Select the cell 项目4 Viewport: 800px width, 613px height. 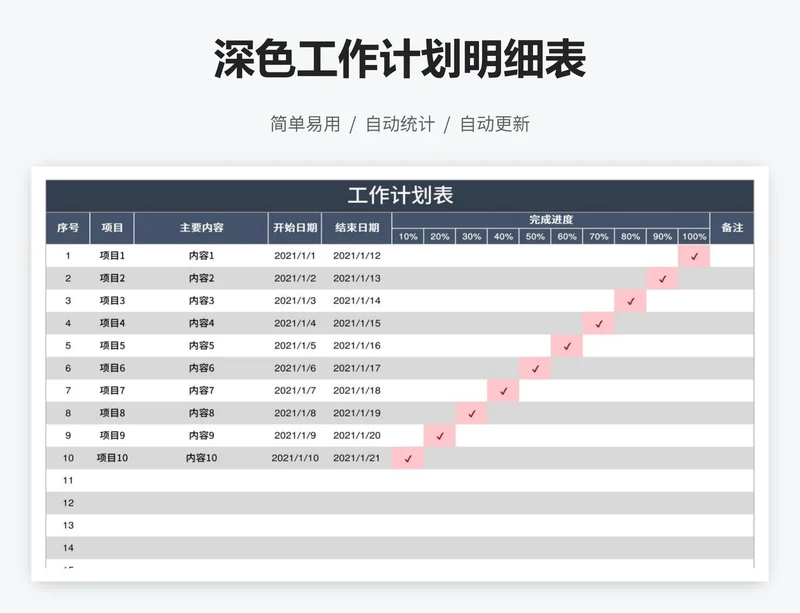(112, 323)
